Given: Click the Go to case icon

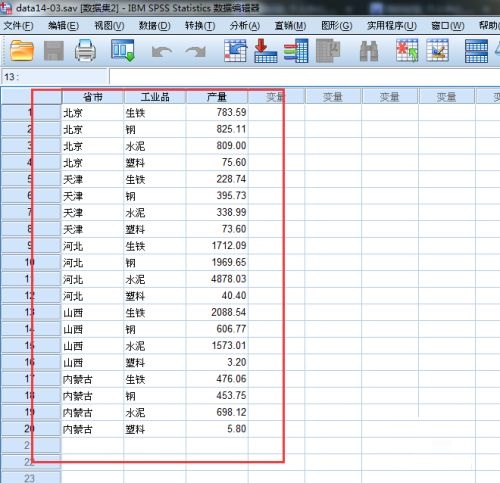Looking at the screenshot, I should (x=235, y=51).
